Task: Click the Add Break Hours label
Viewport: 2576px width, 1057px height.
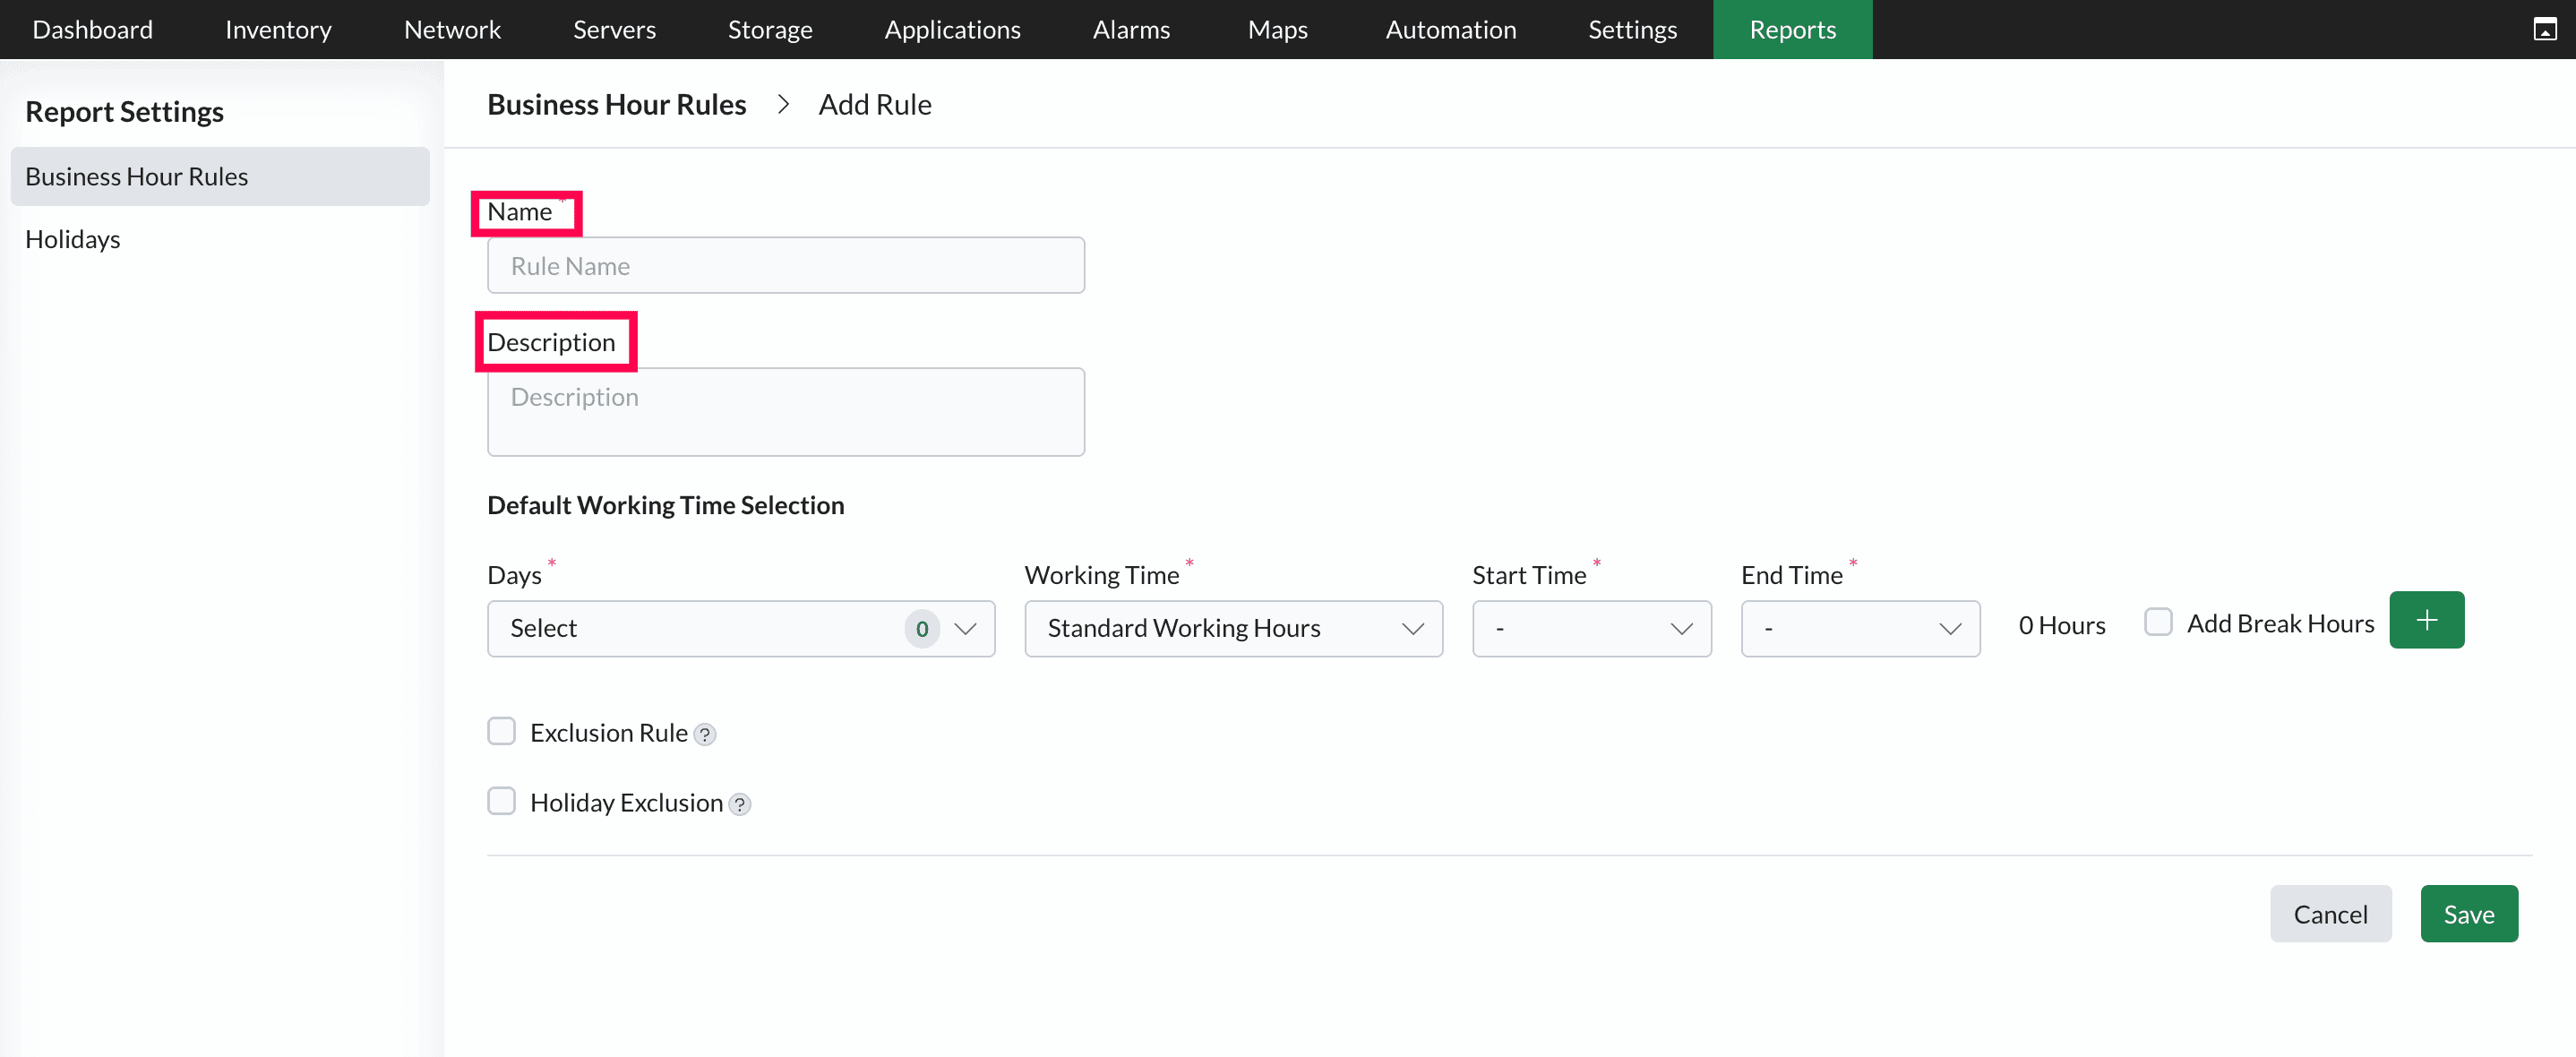Action: point(2280,623)
